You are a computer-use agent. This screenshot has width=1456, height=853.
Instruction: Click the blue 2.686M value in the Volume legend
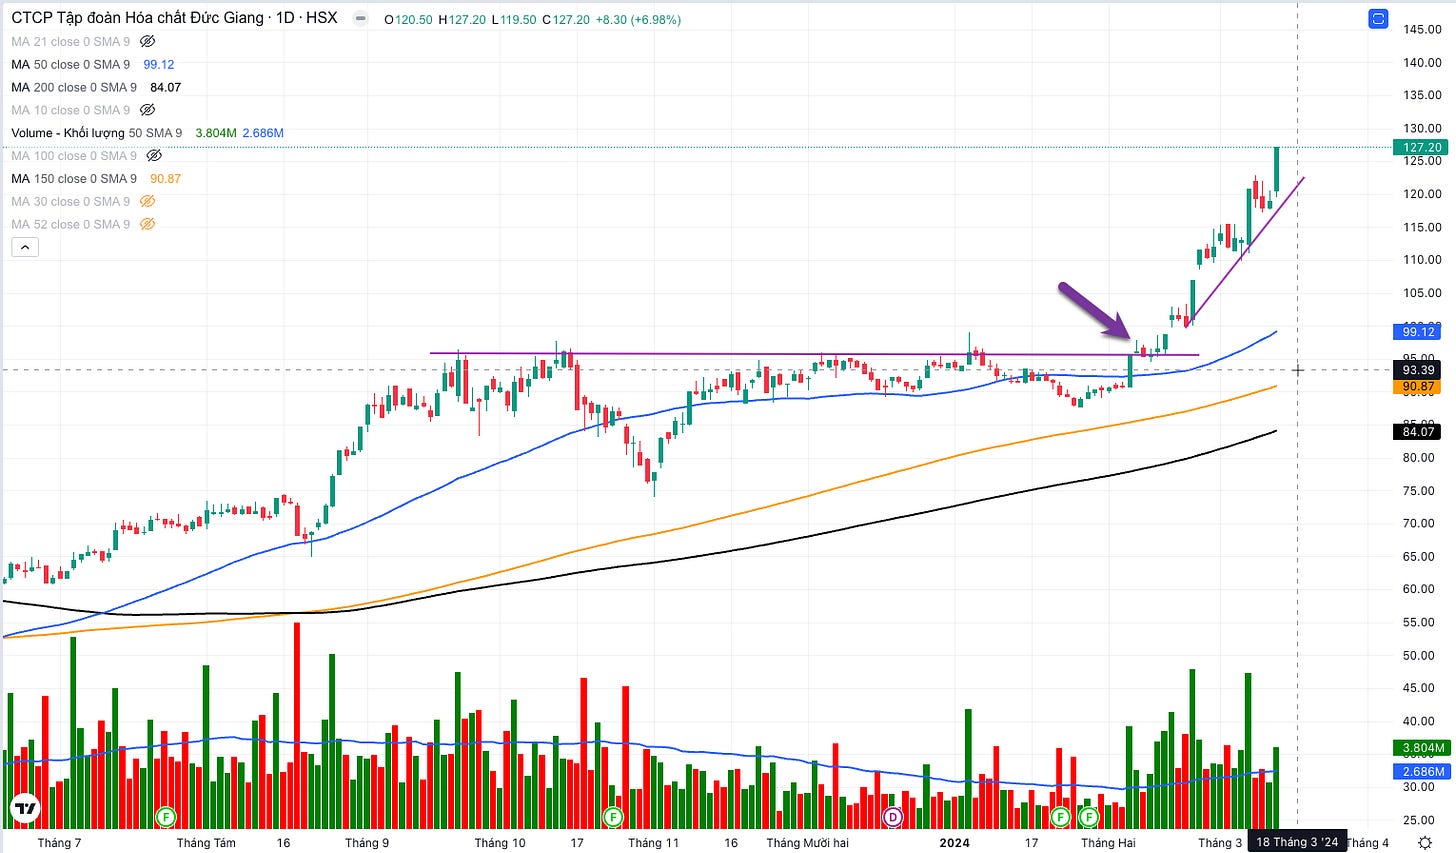(263, 133)
